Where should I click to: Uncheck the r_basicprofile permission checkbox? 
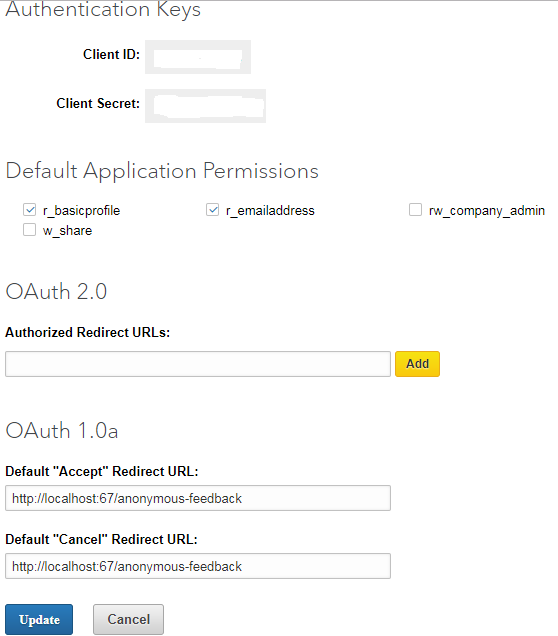(x=29, y=210)
